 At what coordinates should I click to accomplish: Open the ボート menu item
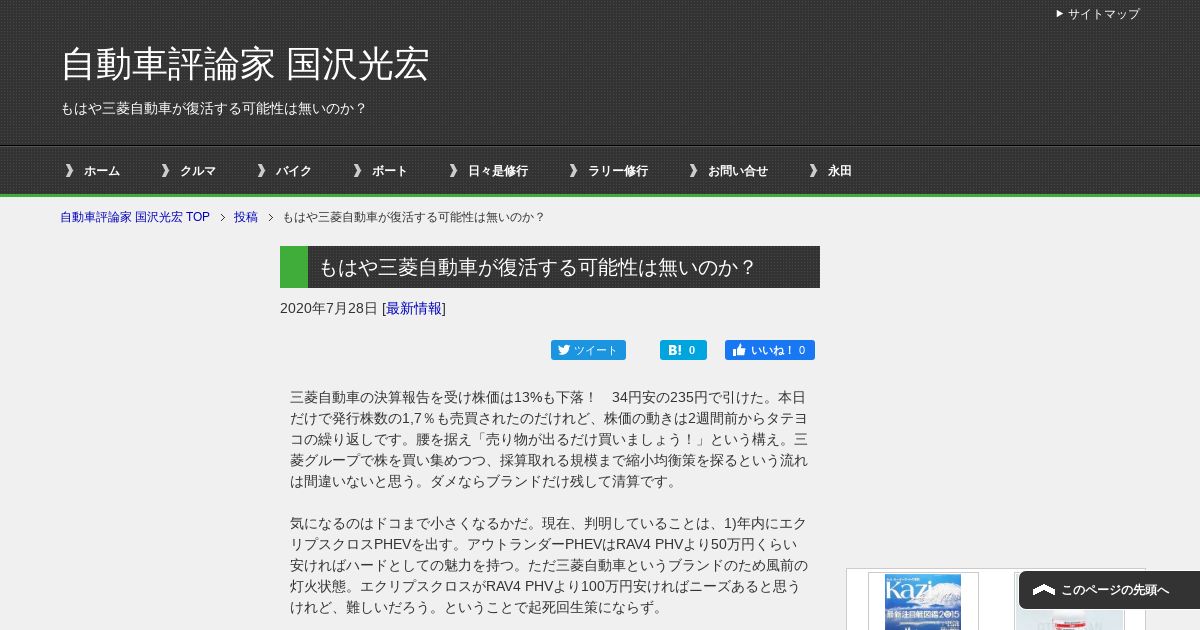390,171
